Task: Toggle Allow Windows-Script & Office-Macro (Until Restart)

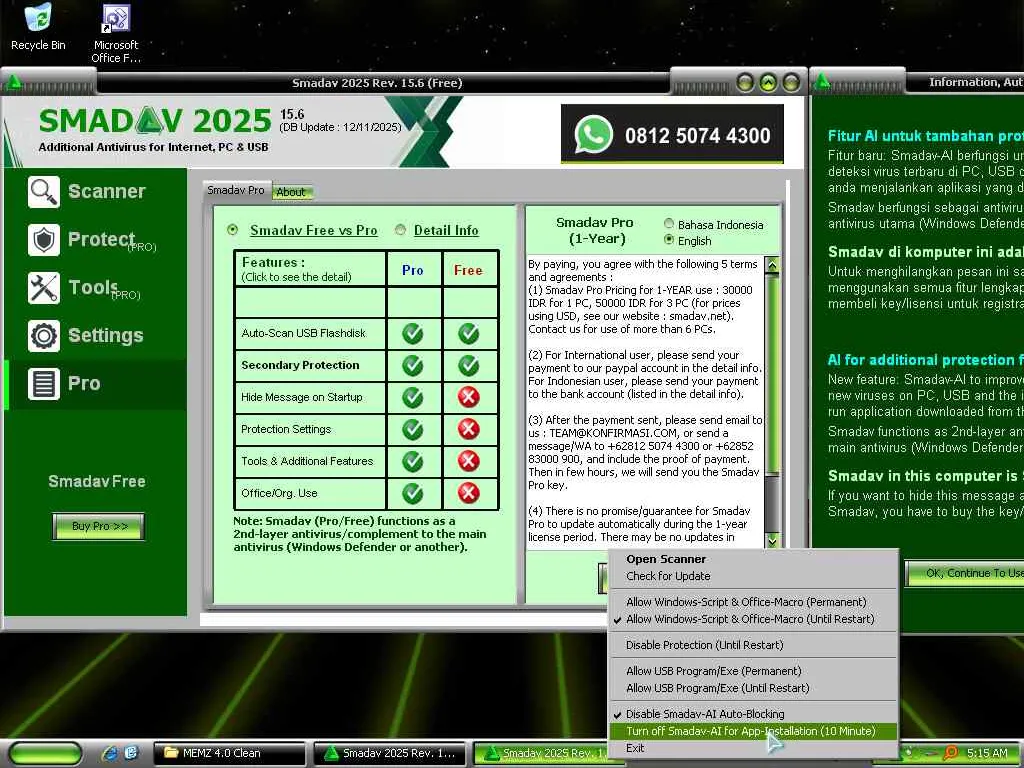Action: click(752, 619)
